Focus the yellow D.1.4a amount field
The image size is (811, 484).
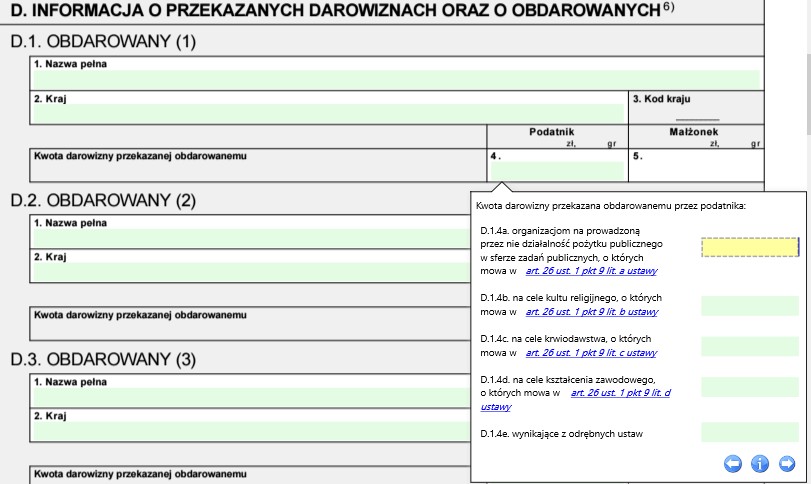pyautogui.click(x=749, y=247)
